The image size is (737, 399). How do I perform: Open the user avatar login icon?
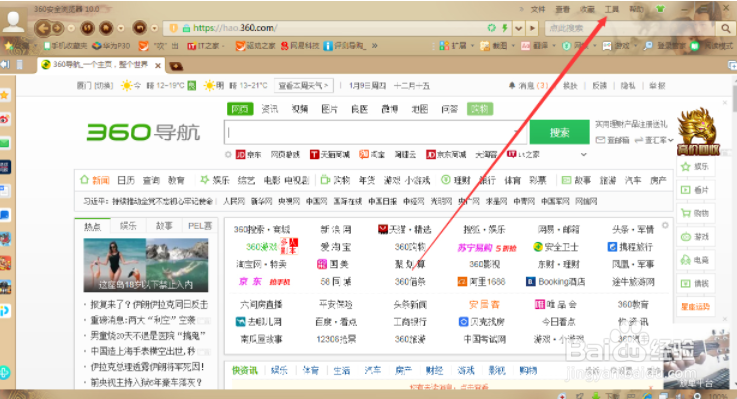coord(13,21)
